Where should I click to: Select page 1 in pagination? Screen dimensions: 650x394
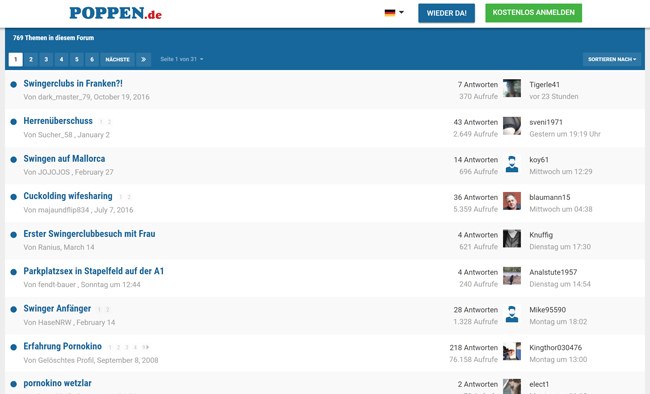pyautogui.click(x=15, y=59)
